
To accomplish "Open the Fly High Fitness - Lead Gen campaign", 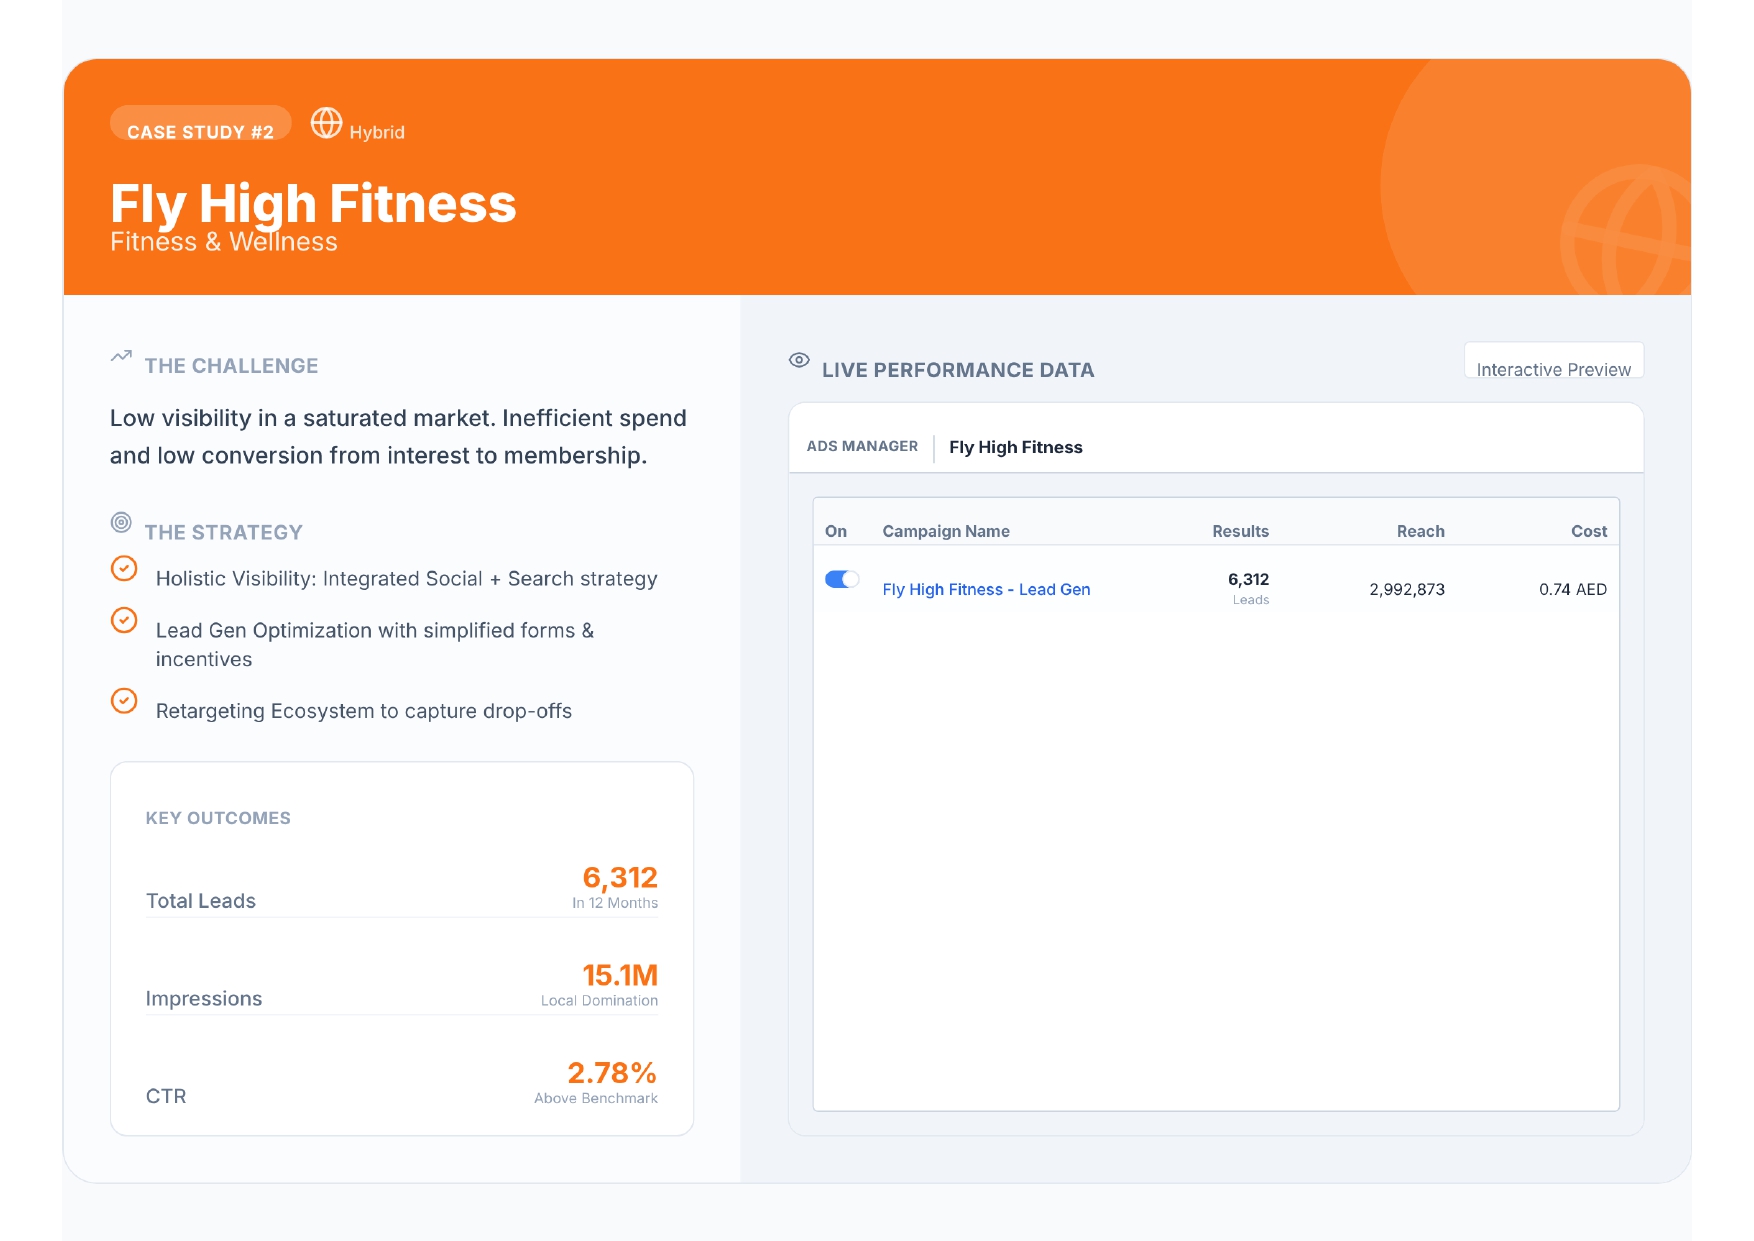I will click(x=986, y=589).
